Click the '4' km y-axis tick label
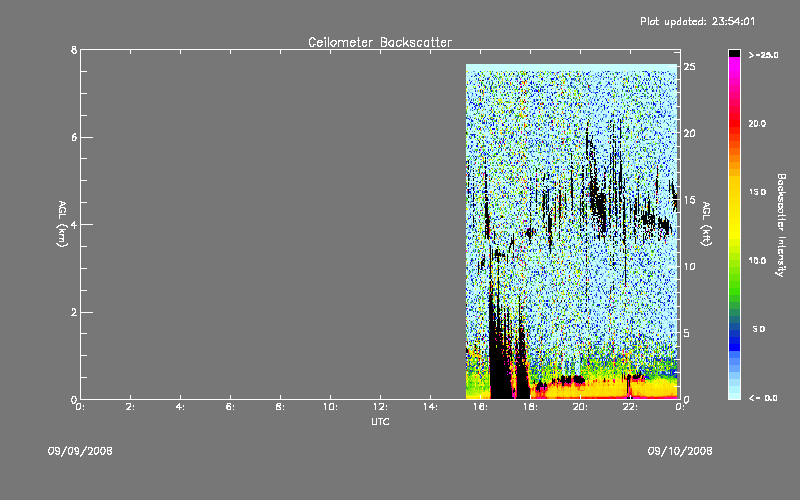Image resolution: width=800 pixels, height=500 pixels. [x=74, y=224]
